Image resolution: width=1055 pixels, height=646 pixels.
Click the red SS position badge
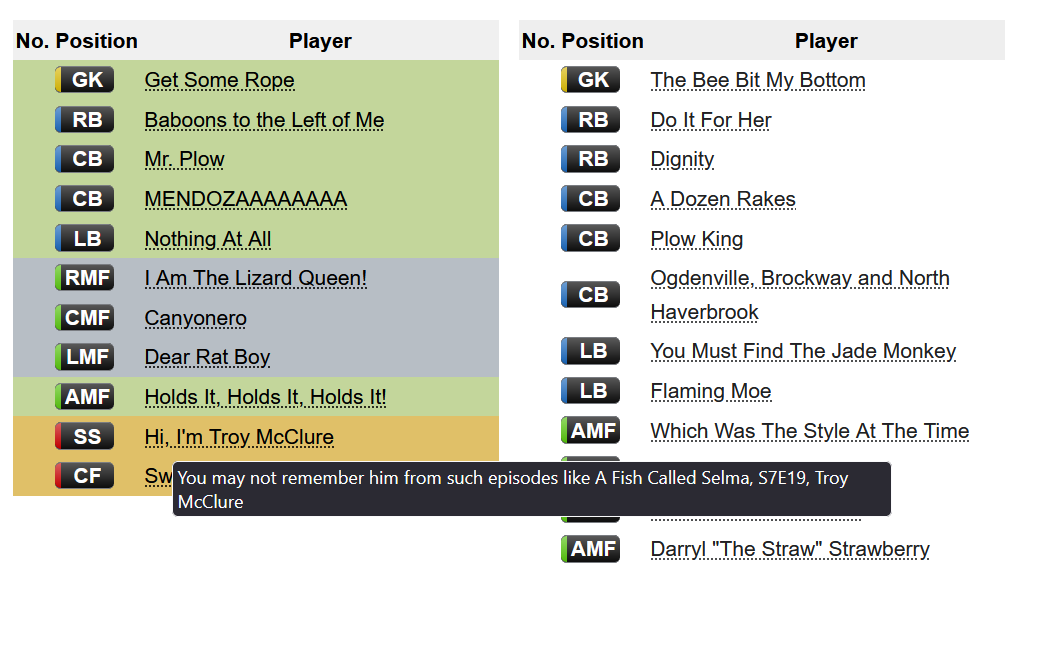85,436
